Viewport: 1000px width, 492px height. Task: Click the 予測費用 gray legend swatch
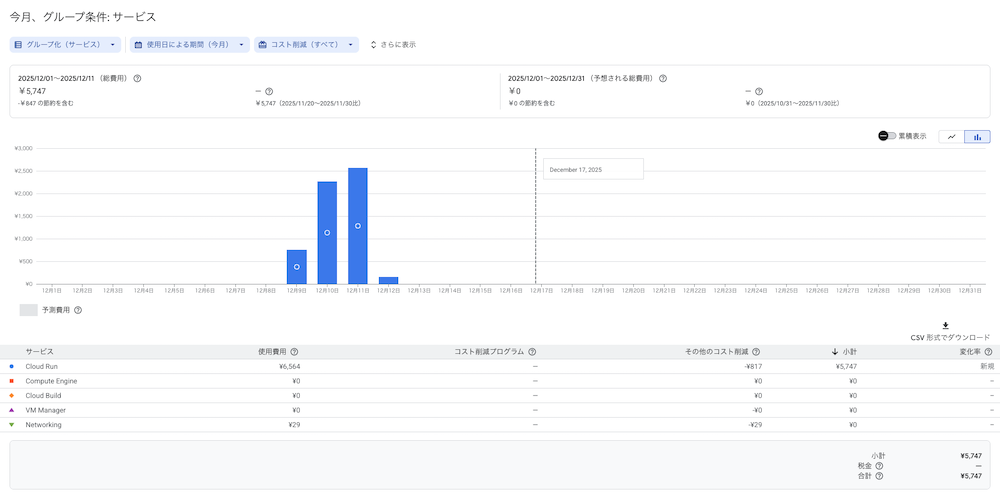[29, 310]
